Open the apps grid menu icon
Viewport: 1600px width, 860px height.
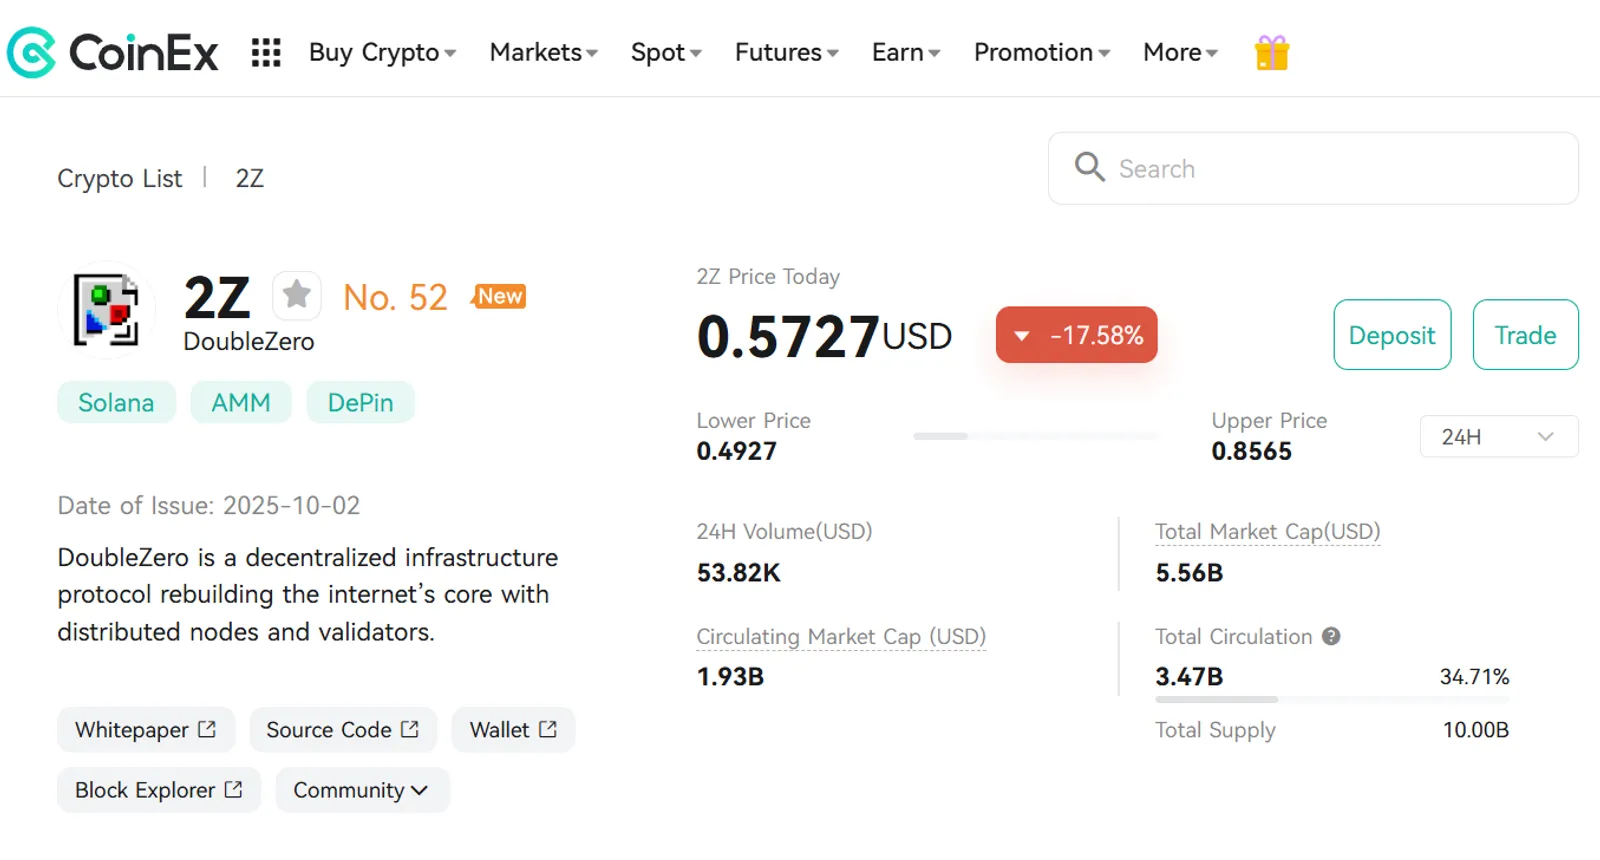tap(266, 52)
